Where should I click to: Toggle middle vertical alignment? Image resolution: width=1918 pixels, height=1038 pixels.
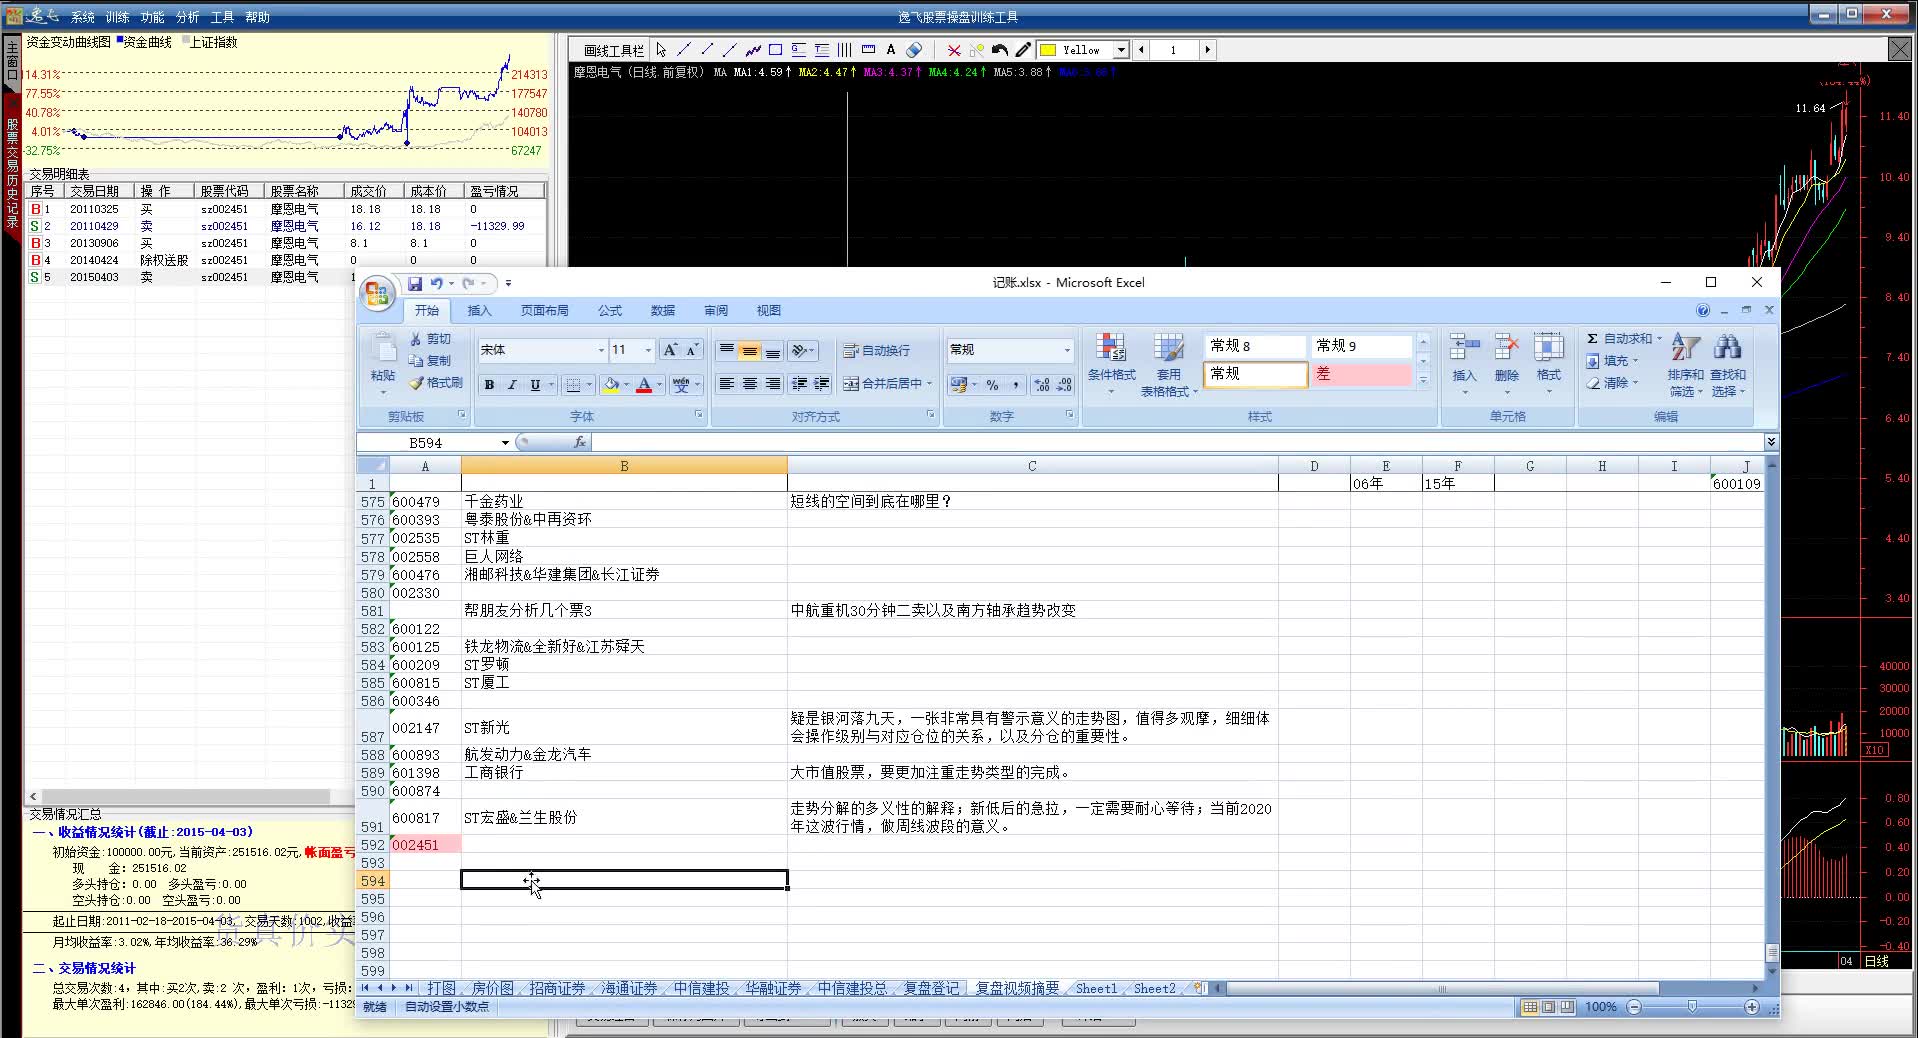tap(749, 351)
